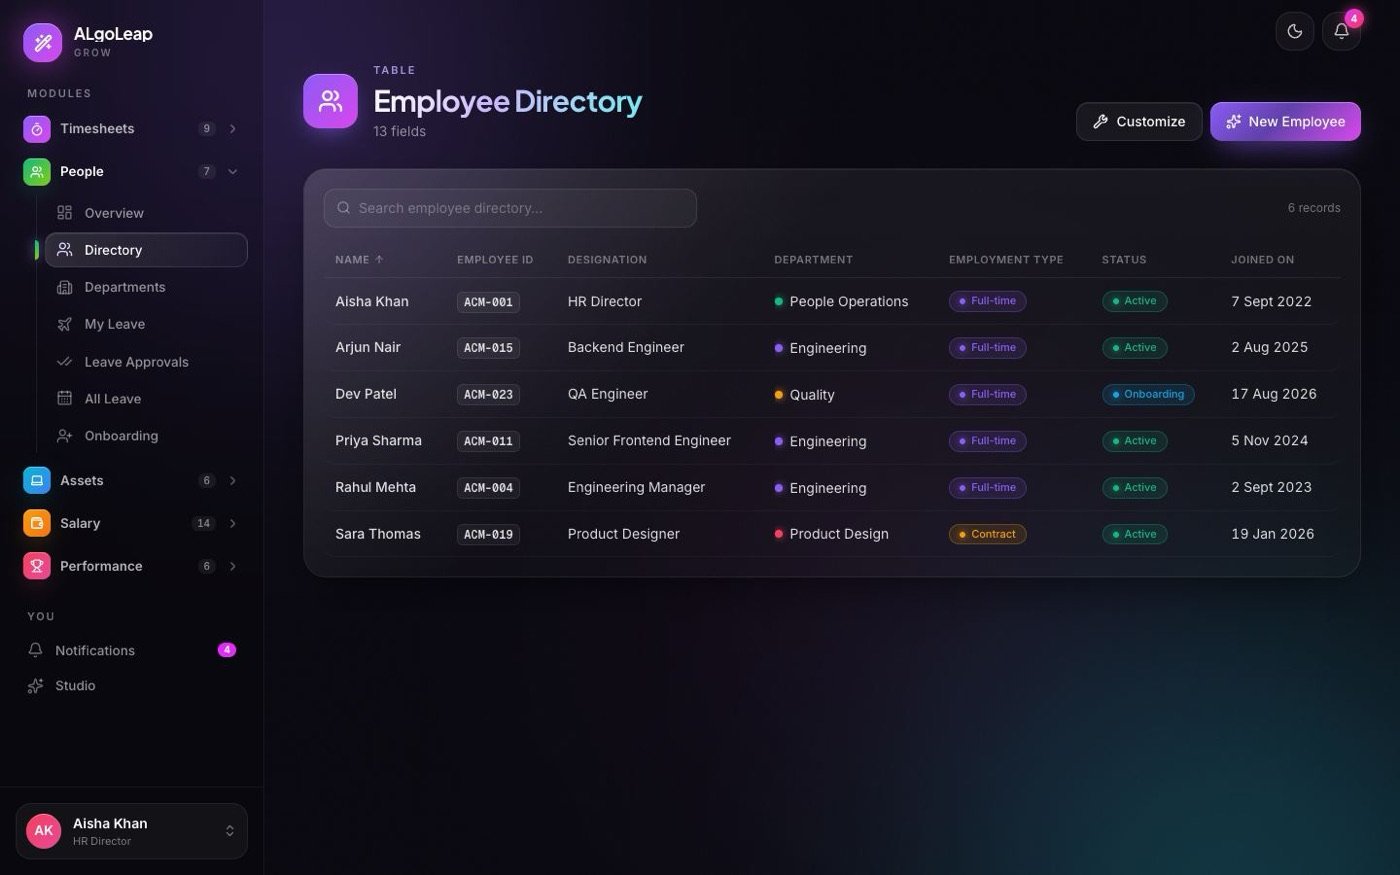Open the Onboarding menu item
This screenshot has height=875, width=1400.
(x=146, y=436)
